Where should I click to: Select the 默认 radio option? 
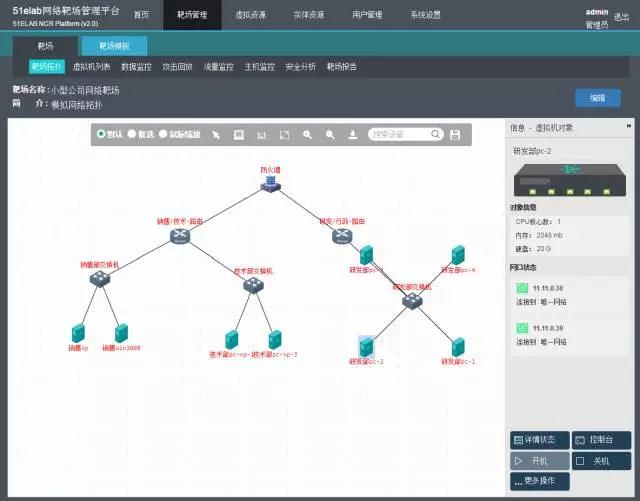pos(101,134)
